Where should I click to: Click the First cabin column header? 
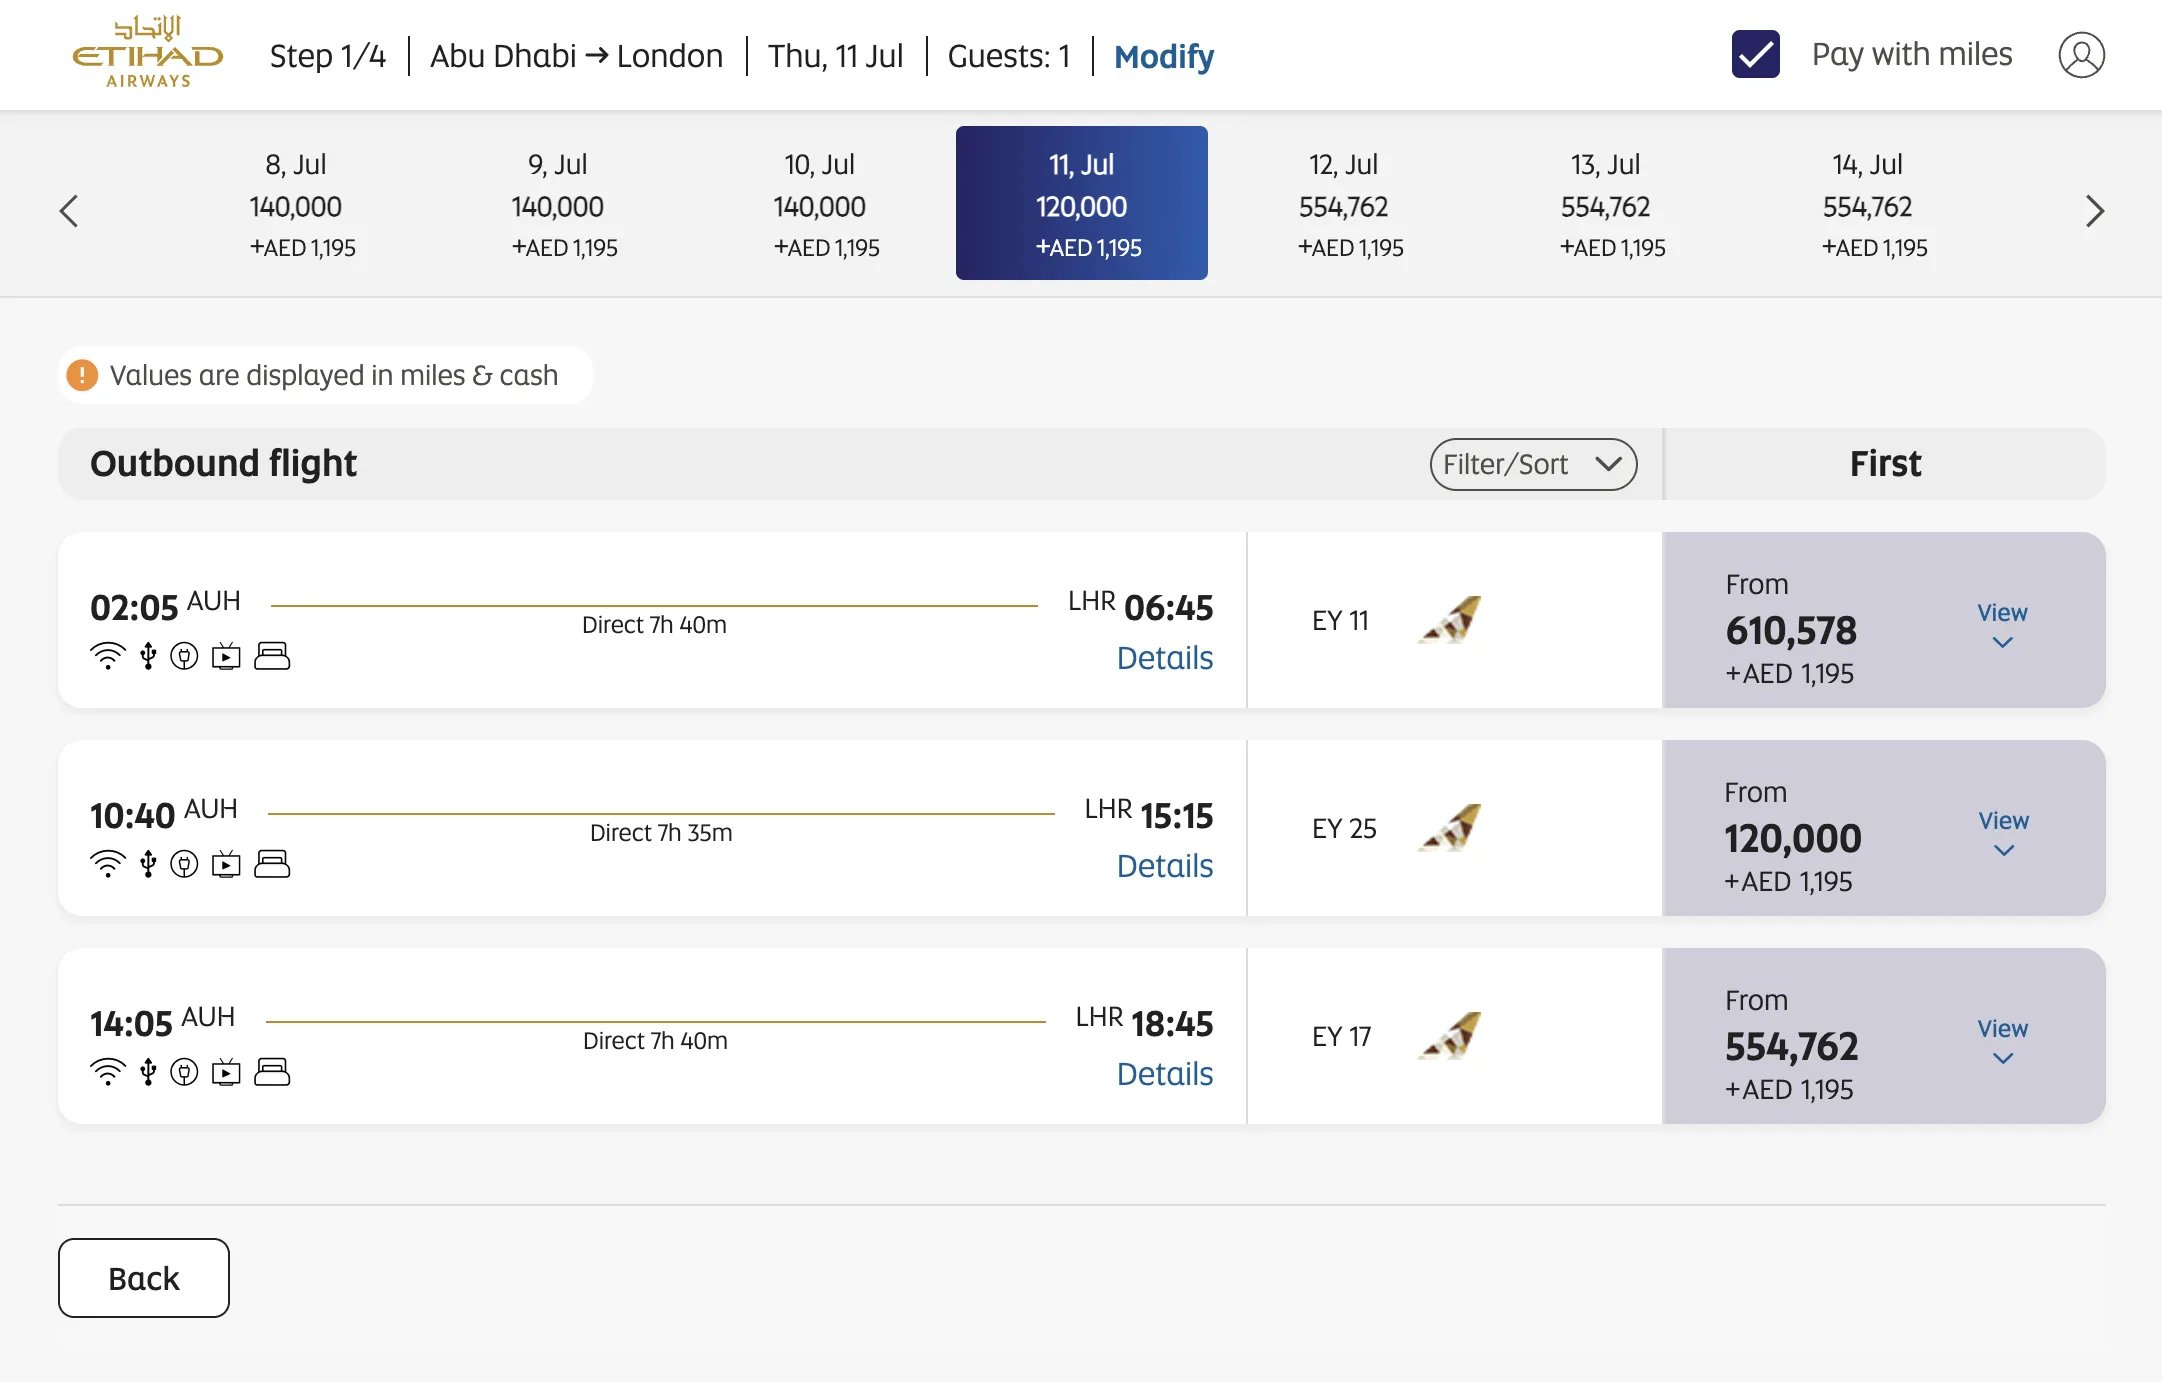(x=1885, y=464)
